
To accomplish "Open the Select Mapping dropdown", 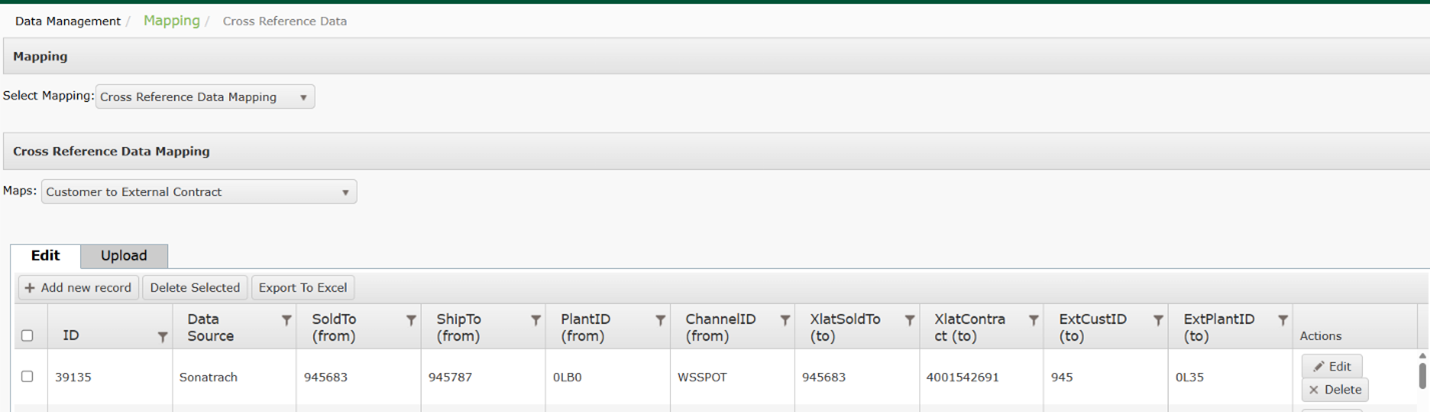I will [x=205, y=97].
